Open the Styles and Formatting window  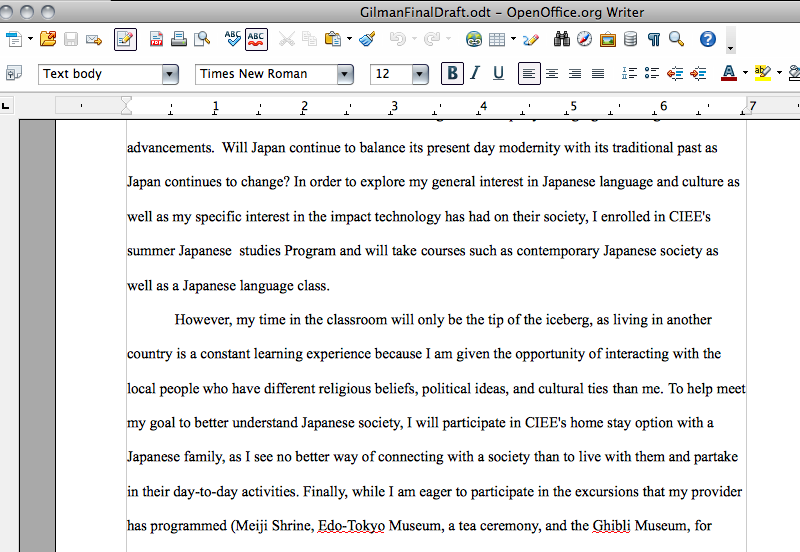tap(14, 74)
